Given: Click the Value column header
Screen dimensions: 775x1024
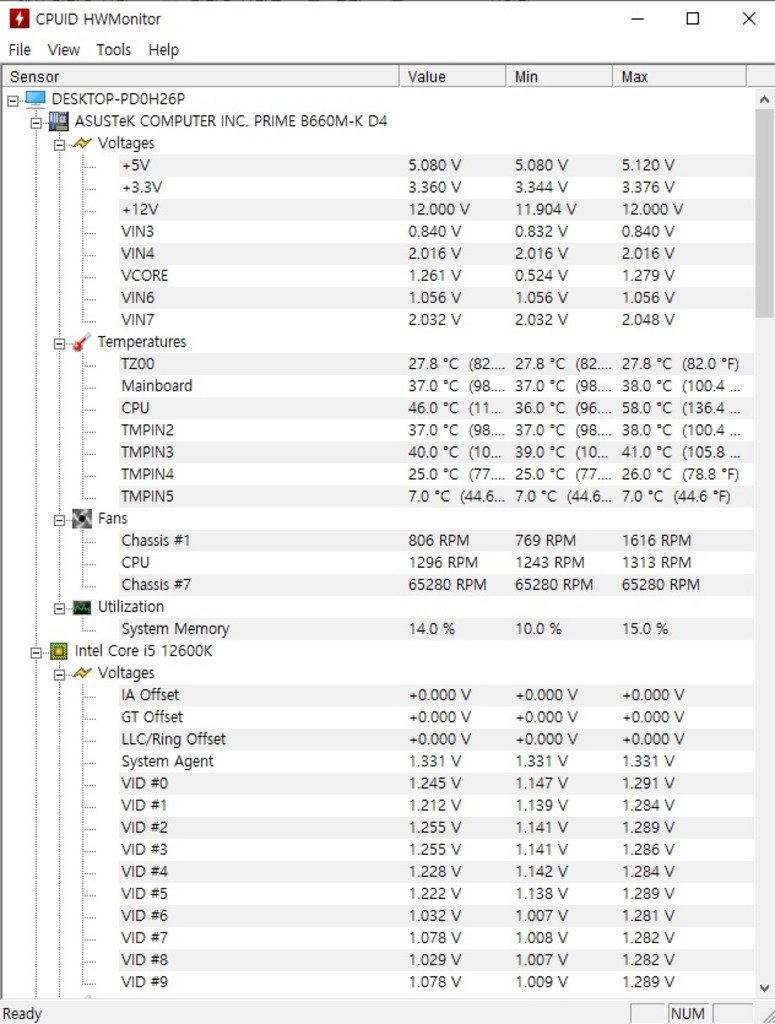Looking at the screenshot, I should [x=452, y=76].
